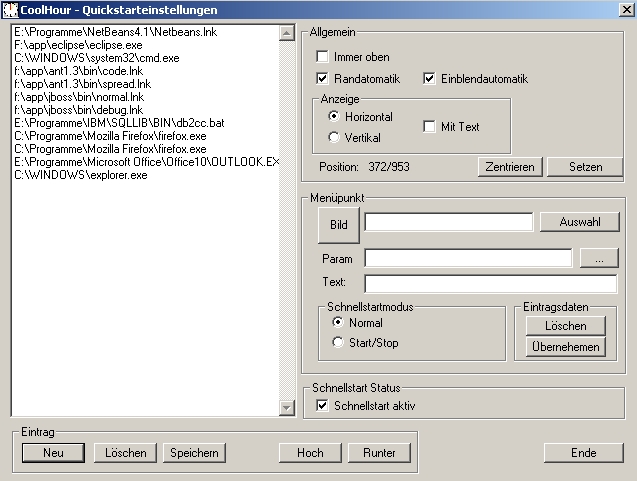Create a new entry with Neu
This screenshot has width=637, height=481.
click(53, 453)
